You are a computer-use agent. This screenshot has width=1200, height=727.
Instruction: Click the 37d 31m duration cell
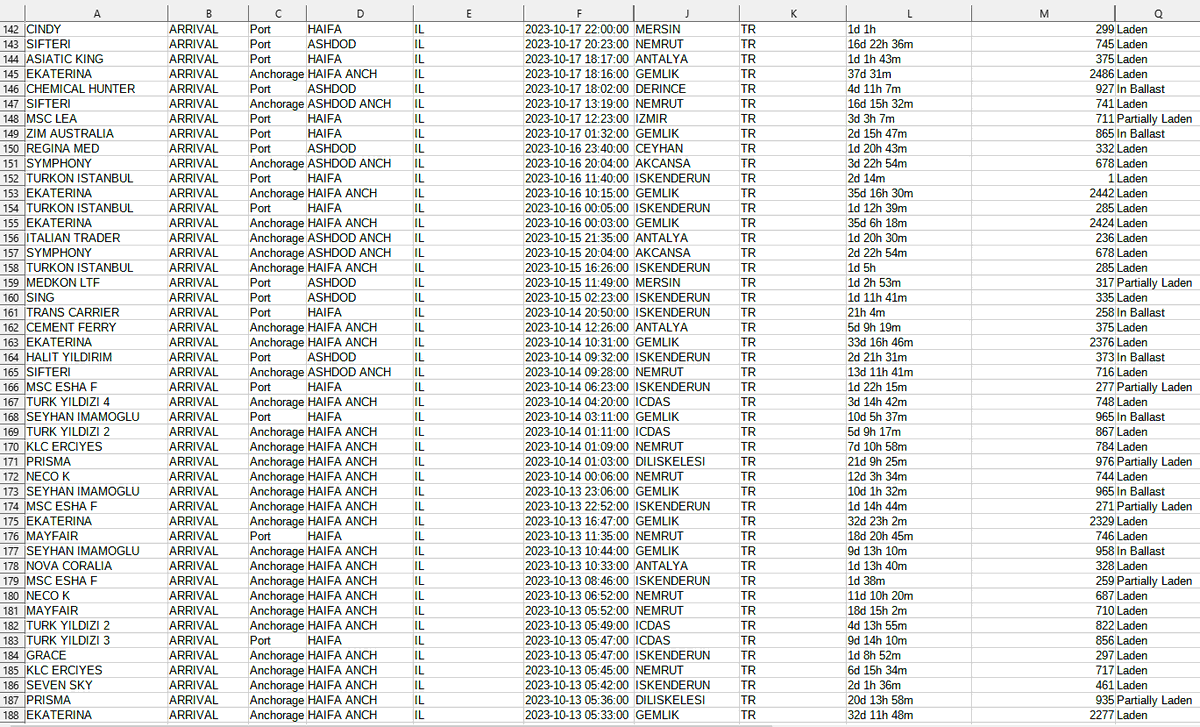pyautogui.click(x=909, y=74)
